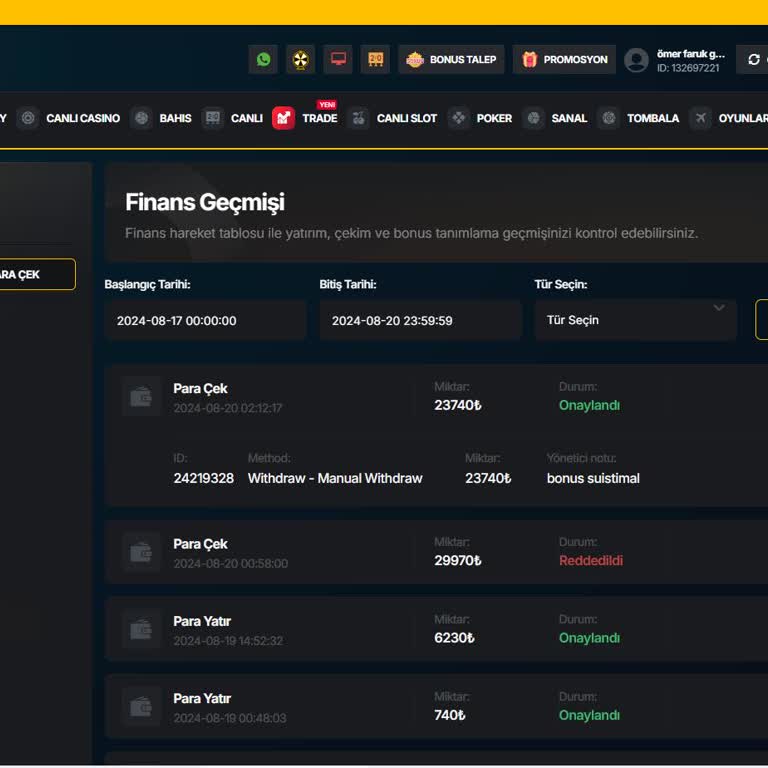Open account name ömer faruk g...

click(691, 53)
